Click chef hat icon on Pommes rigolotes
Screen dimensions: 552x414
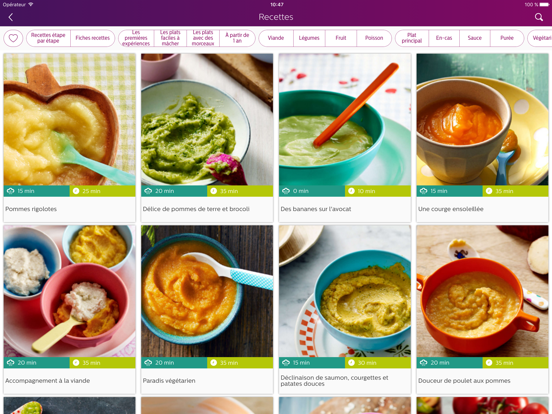tap(10, 191)
